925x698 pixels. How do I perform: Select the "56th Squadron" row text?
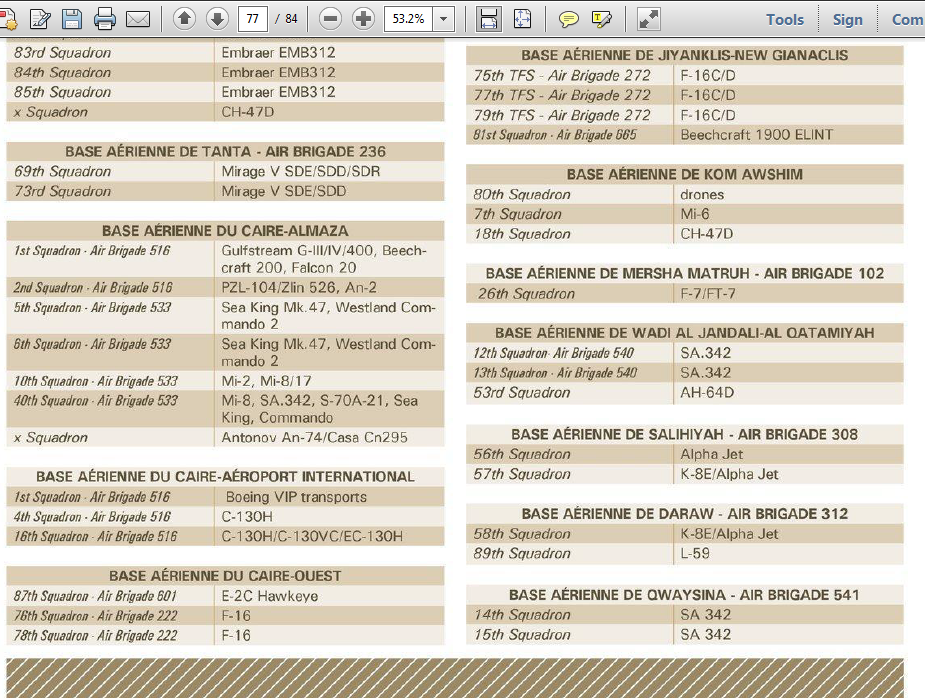[522, 454]
